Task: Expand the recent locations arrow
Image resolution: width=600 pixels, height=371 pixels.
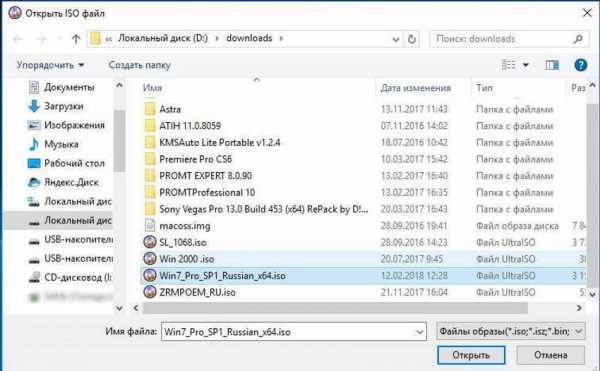Action: click(x=59, y=39)
